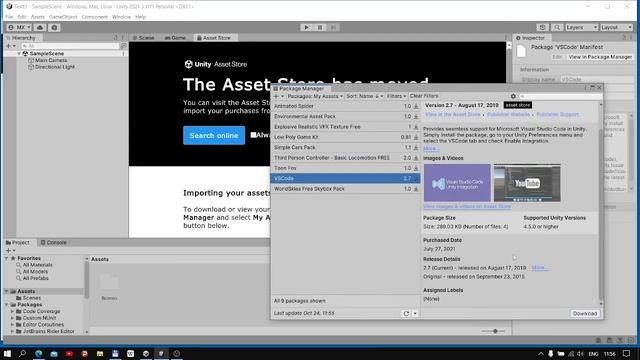Open File Explorer from taskbar
Screen dimensions: 640x360
[100, 353]
